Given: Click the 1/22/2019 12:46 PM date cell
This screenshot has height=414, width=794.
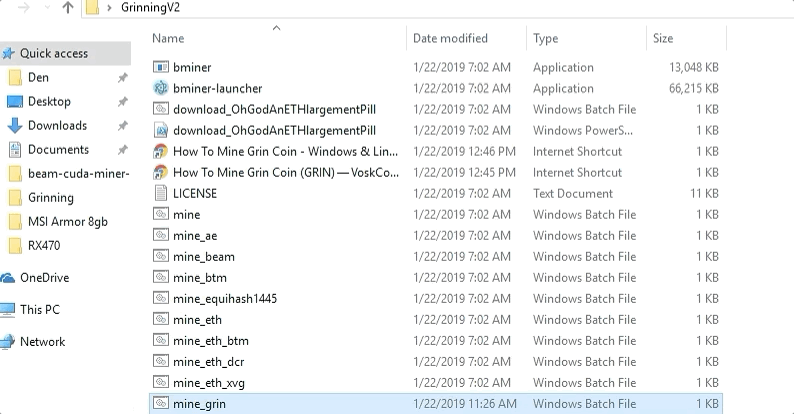Looking at the screenshot, I should click(x=464, y=151).
